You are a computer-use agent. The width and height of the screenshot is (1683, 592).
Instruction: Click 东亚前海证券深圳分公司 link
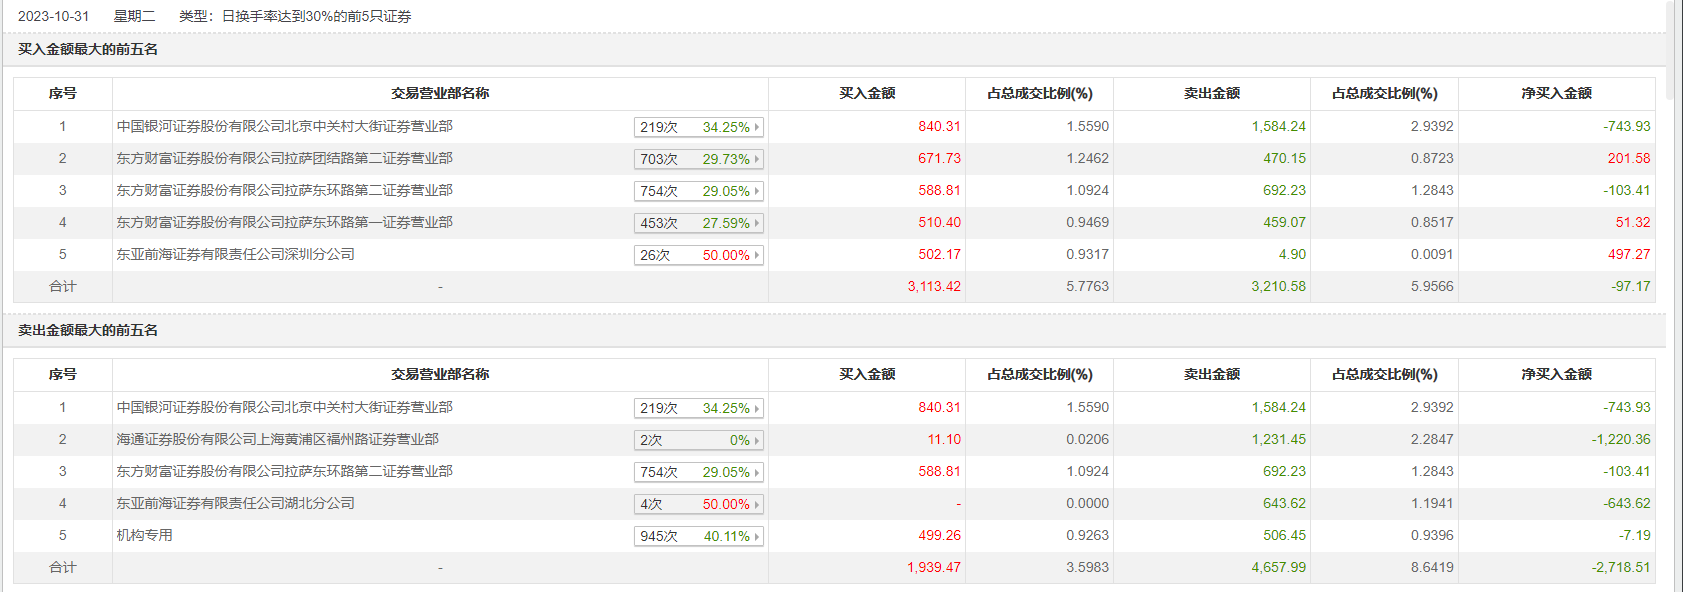pyautogui.click(x=235, y=255)
